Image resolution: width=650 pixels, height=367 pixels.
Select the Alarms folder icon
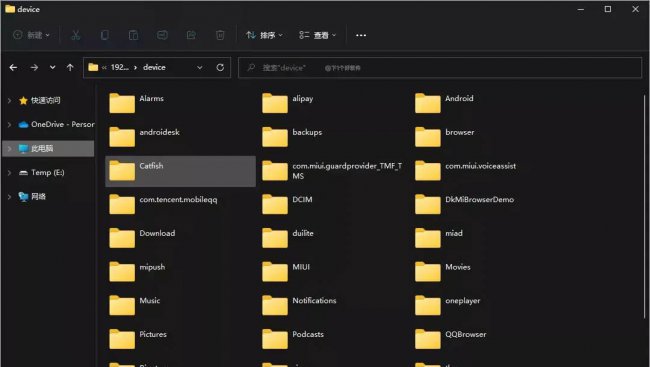pyautogui.click(x=122, y=103)
